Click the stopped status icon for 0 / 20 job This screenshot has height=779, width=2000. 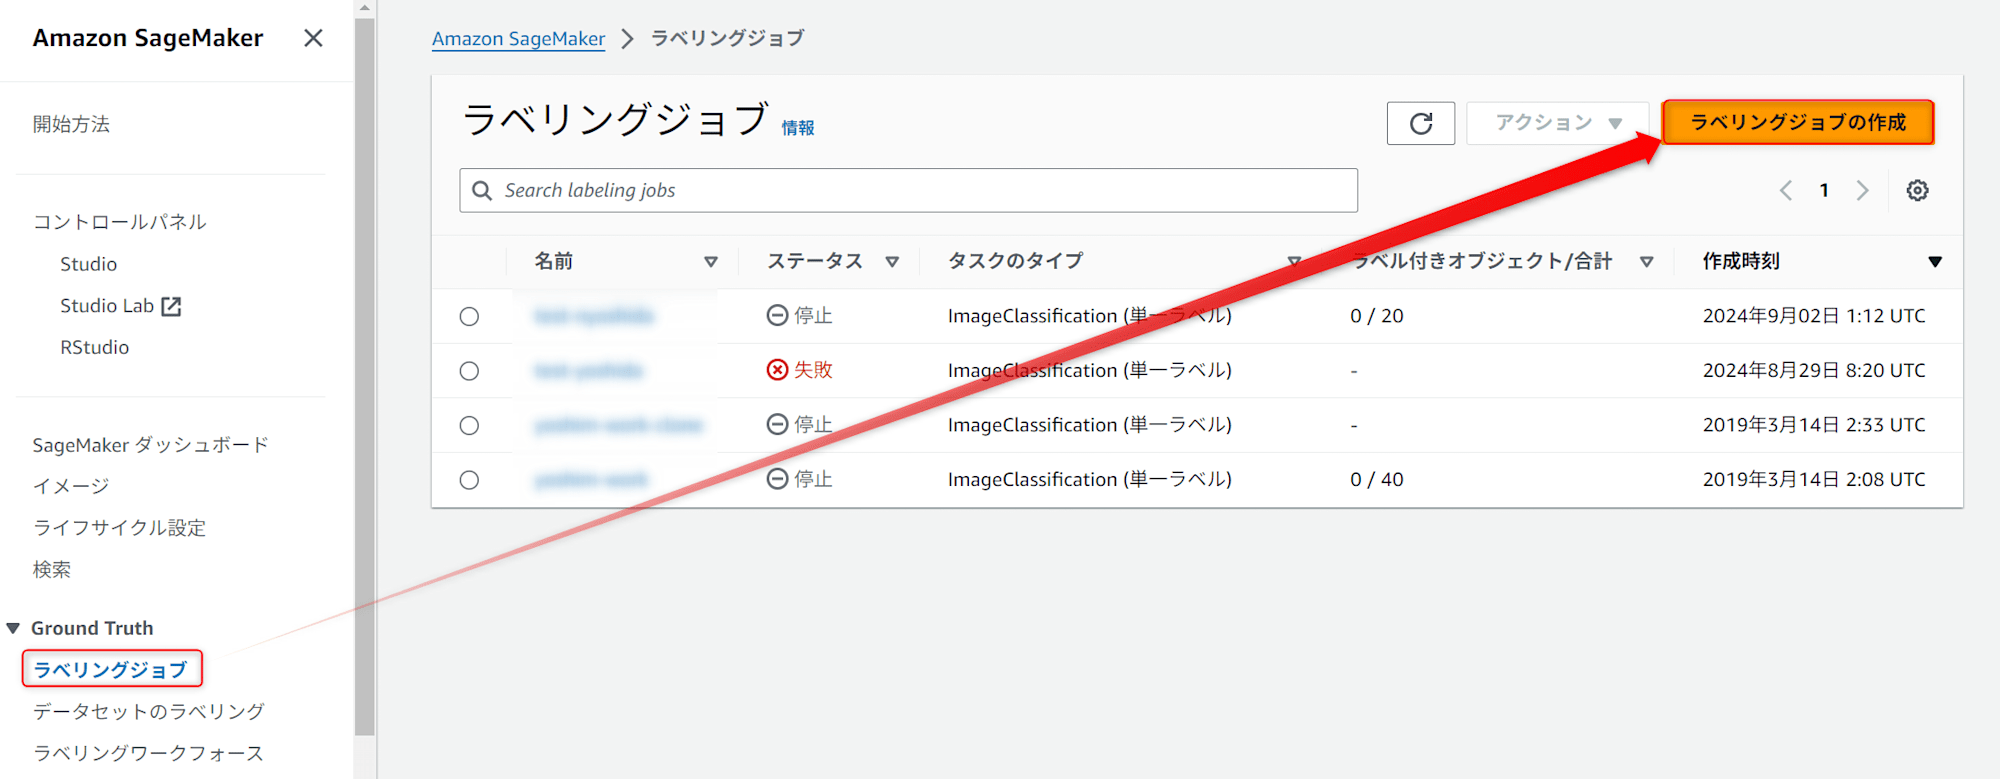[x=777, y=316]
